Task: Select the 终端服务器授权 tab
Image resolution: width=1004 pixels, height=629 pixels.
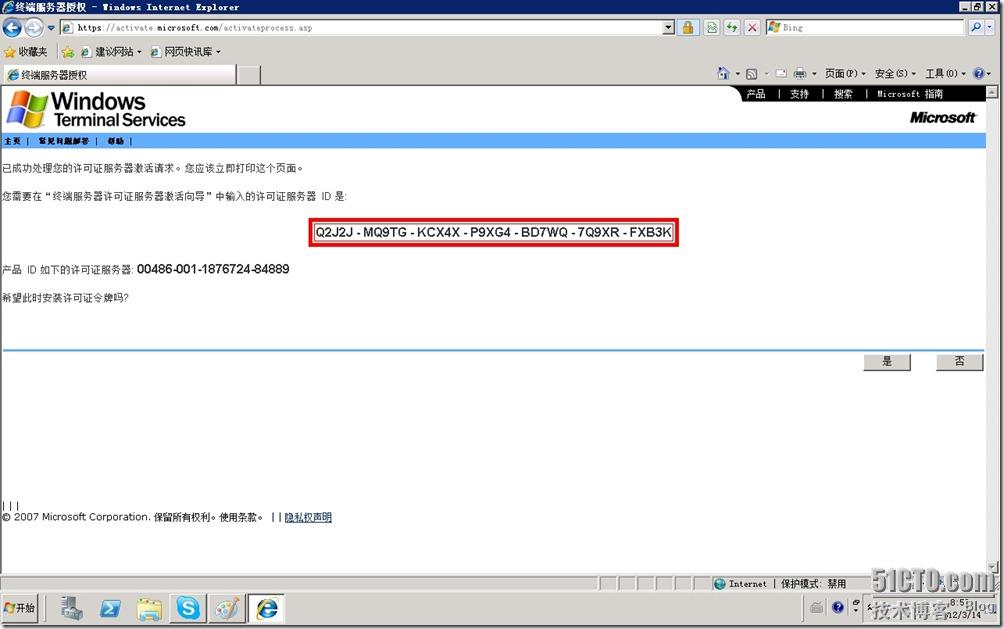Action: (x=119, y=75)
